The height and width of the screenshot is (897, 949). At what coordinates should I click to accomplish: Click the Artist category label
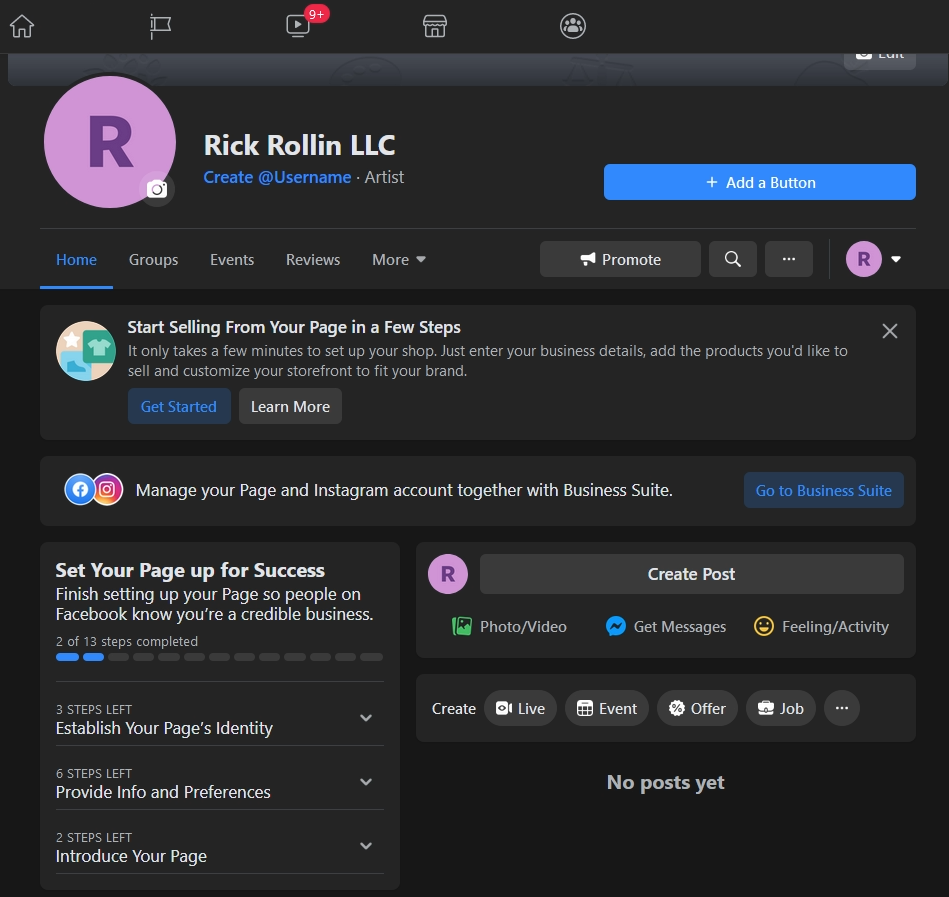click(x=384, y=177)
